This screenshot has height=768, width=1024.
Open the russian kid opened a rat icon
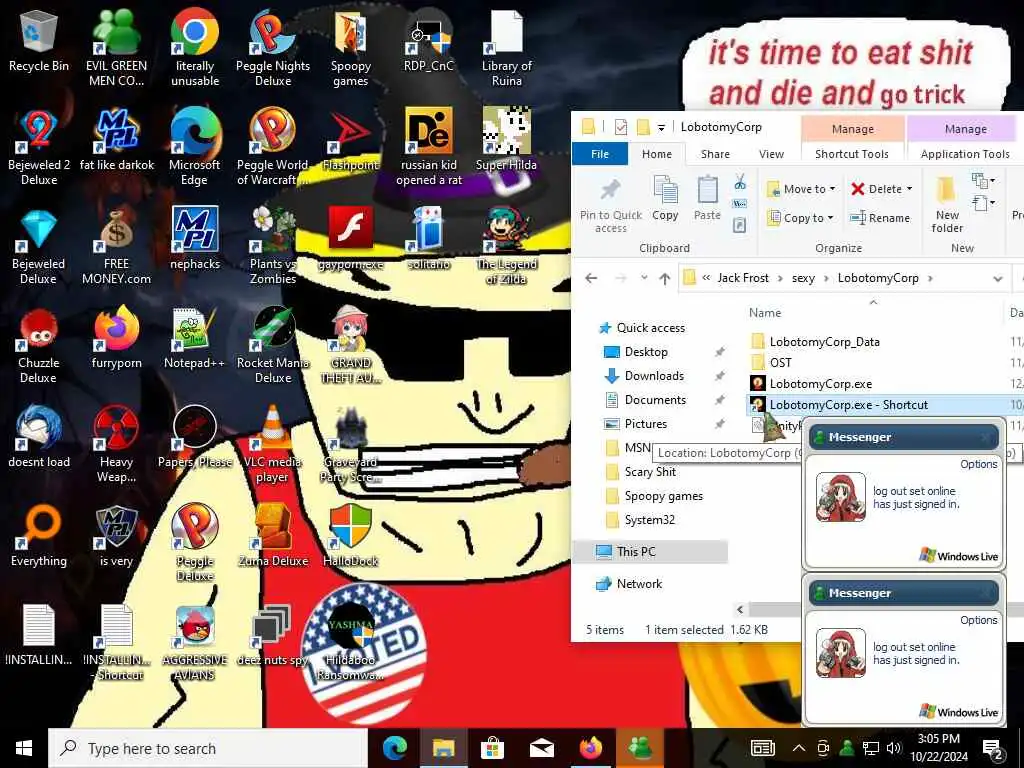[428, 148]
